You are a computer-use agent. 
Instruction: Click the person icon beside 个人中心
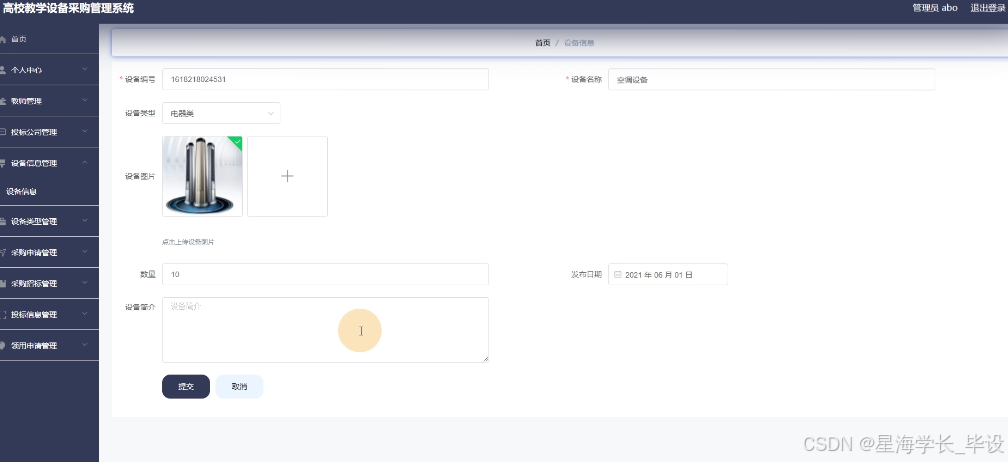click(3, 69)
